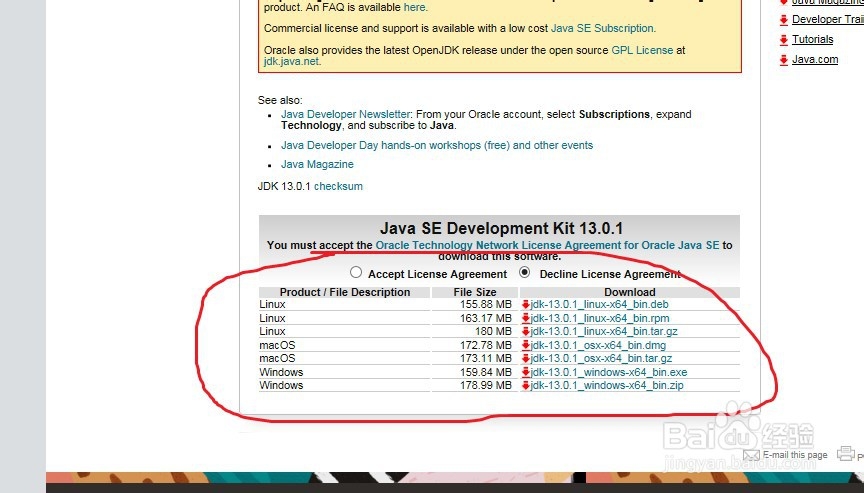Click the red download arrow for linux-x64_bin.rpm
This screenshot has height=493, width=864.
[x=526, y=318]
